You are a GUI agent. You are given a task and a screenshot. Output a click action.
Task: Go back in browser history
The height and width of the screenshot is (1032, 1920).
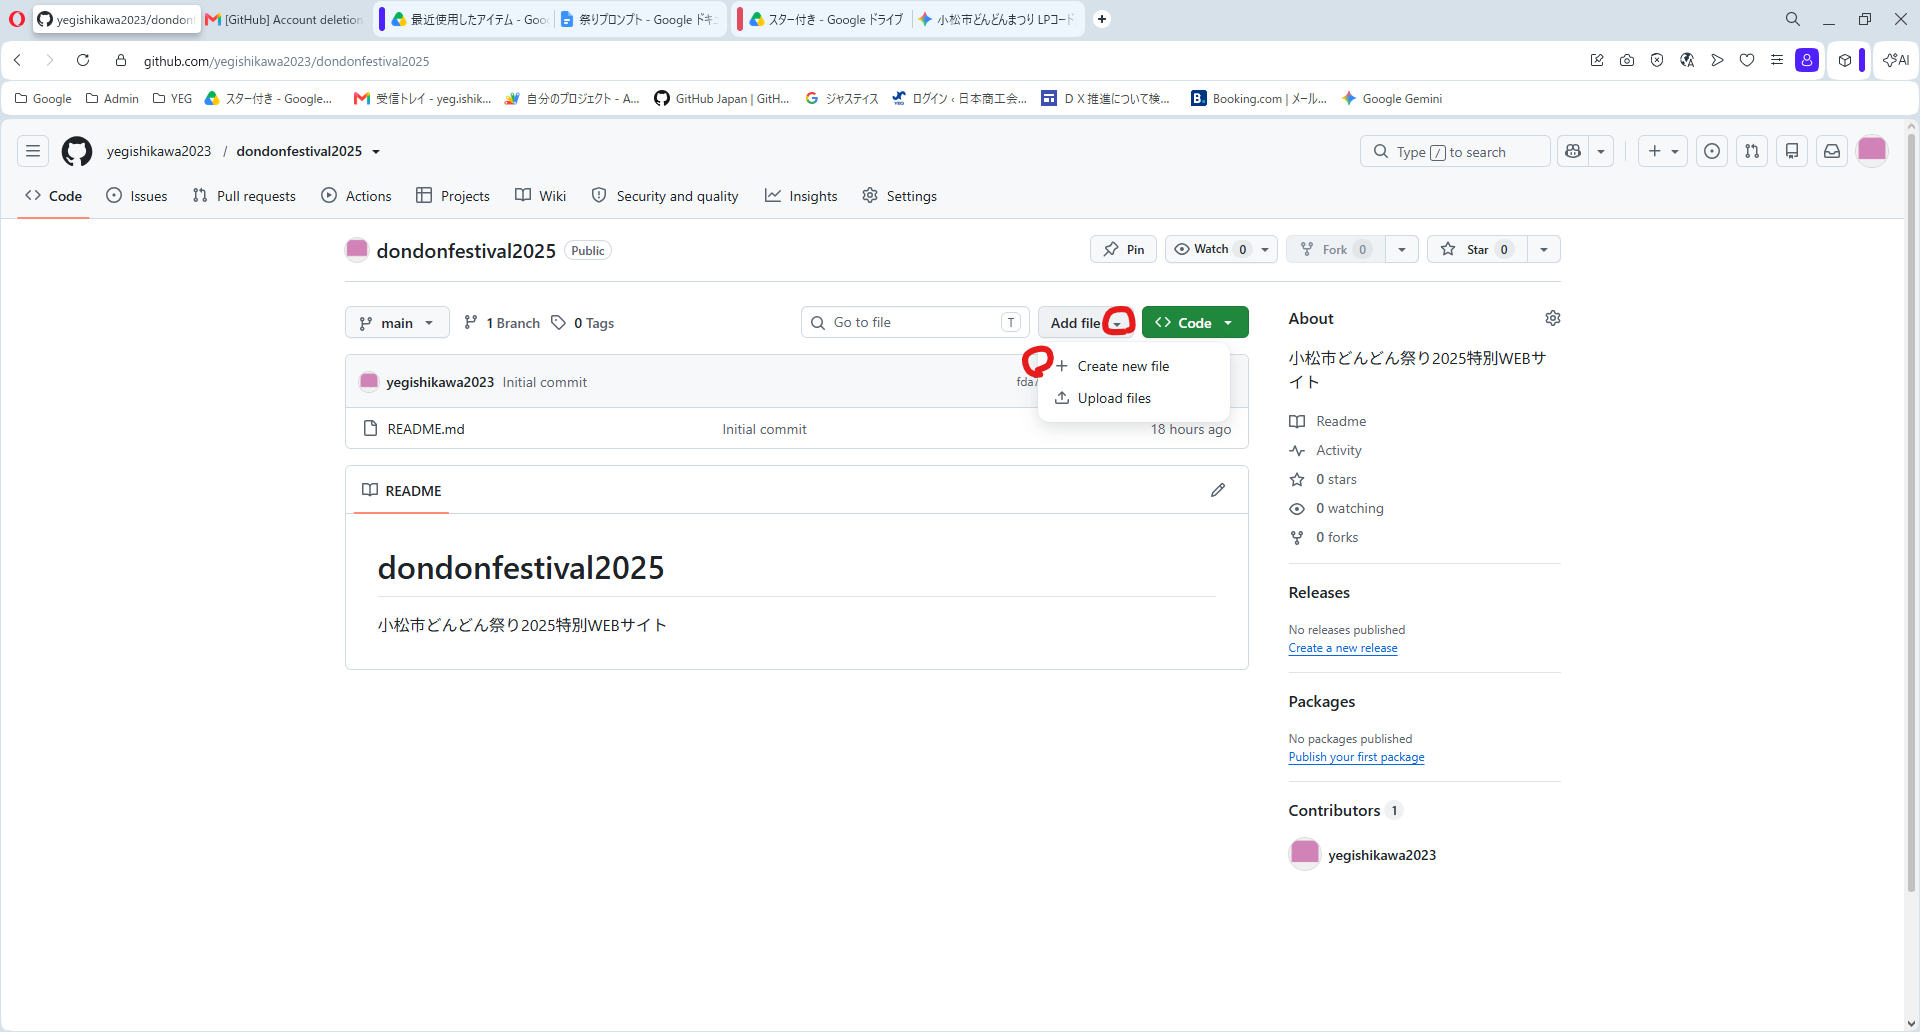[x=18, y=60]
